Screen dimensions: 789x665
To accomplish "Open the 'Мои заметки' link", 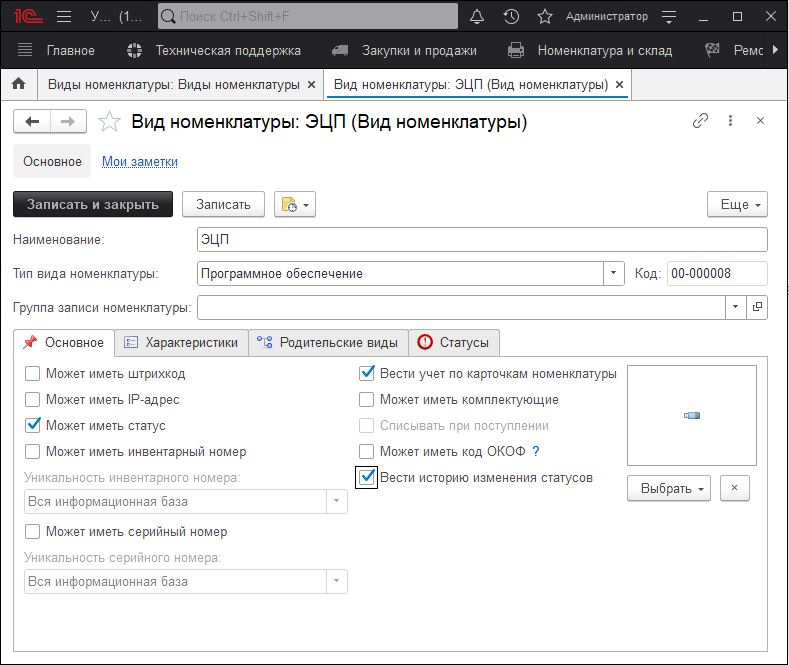I will point(140,161).
